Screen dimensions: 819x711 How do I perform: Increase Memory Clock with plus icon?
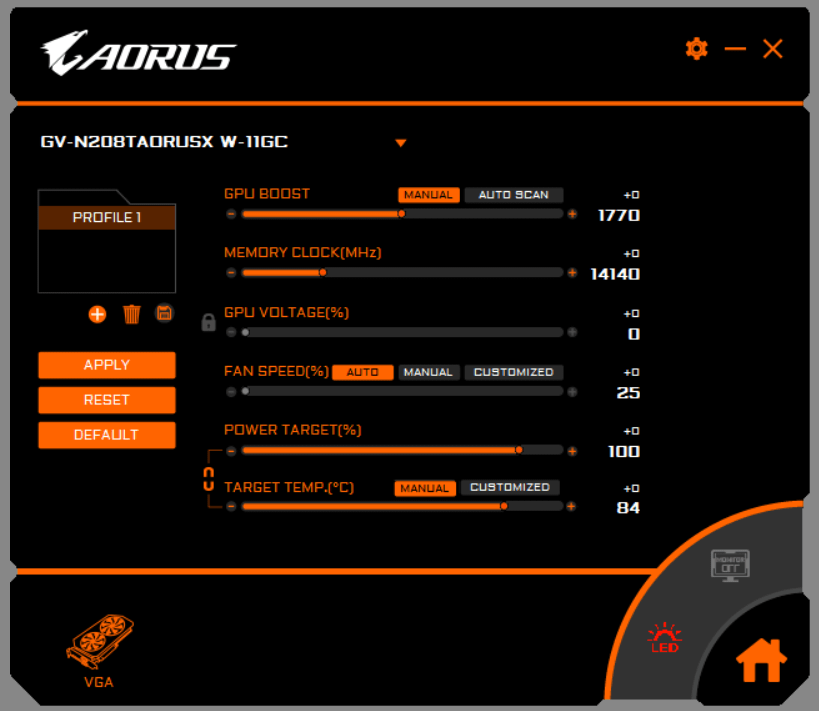572,273
